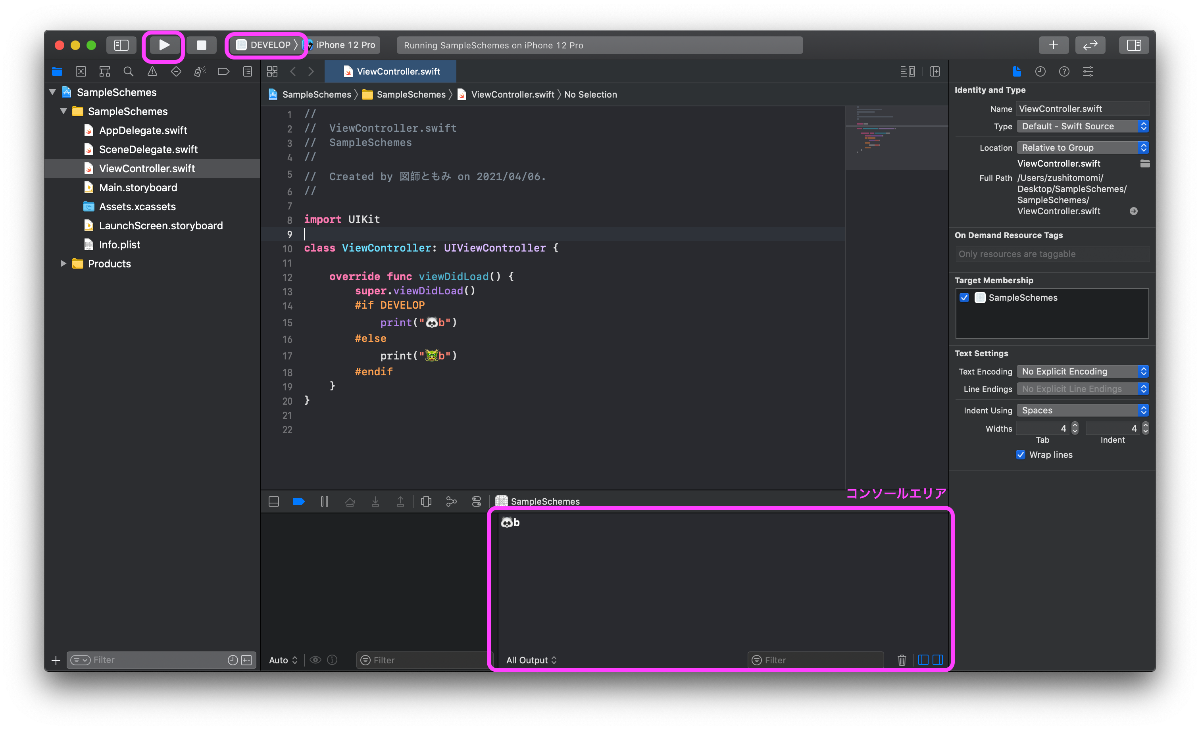Select Assets.xcassets in the navigator
This screenshot has height=730, width=1200.
(x=137, y=207)
